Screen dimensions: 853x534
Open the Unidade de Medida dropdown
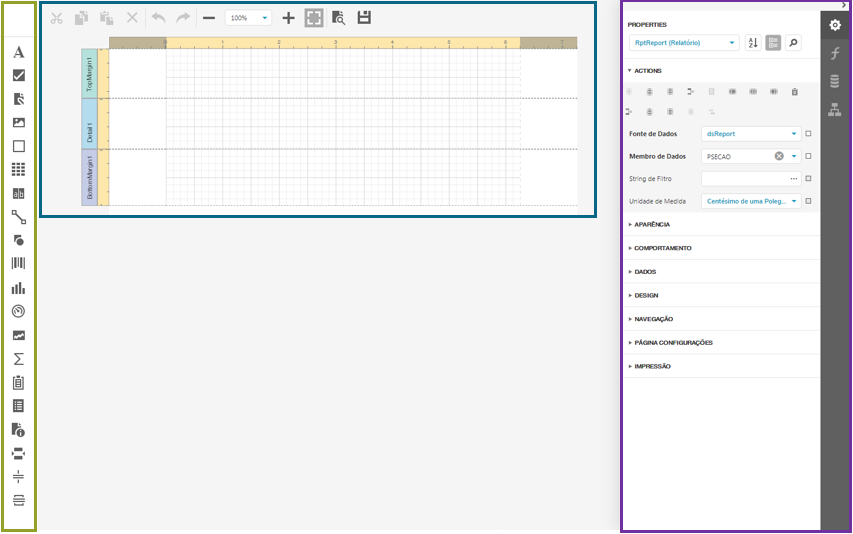tap(751, 201)
